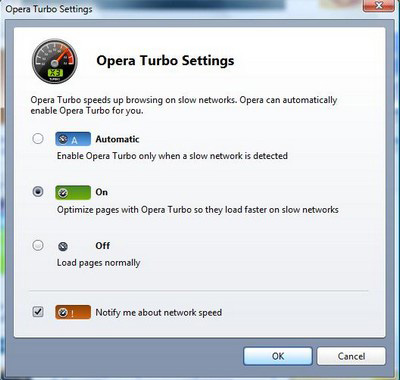The width and height of the screenshot is (400, 380).
Task: Click the green Turbo On icon
Action: [73, 193]
